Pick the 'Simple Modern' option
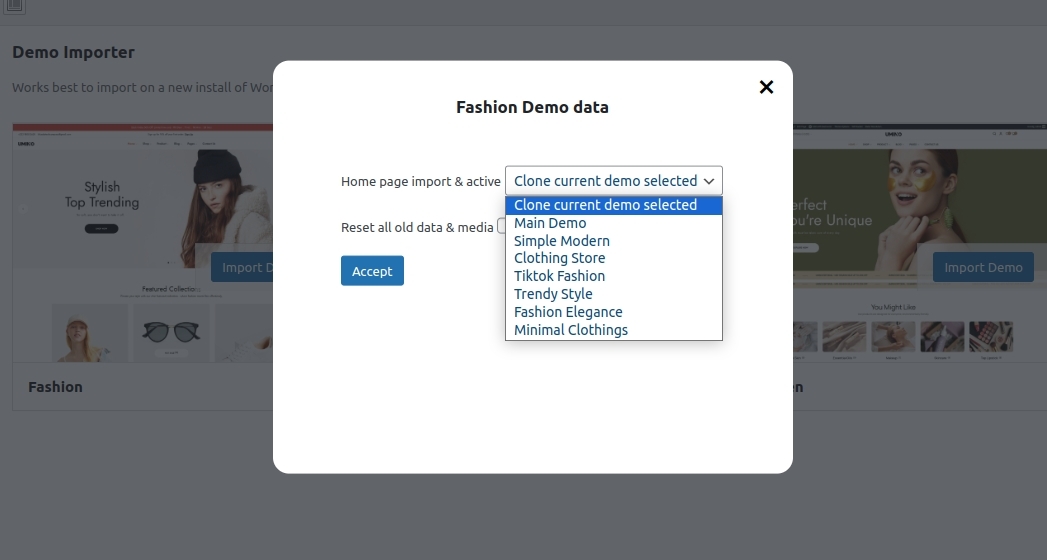Screen dimensions: 1047x560 click(561, 241)
